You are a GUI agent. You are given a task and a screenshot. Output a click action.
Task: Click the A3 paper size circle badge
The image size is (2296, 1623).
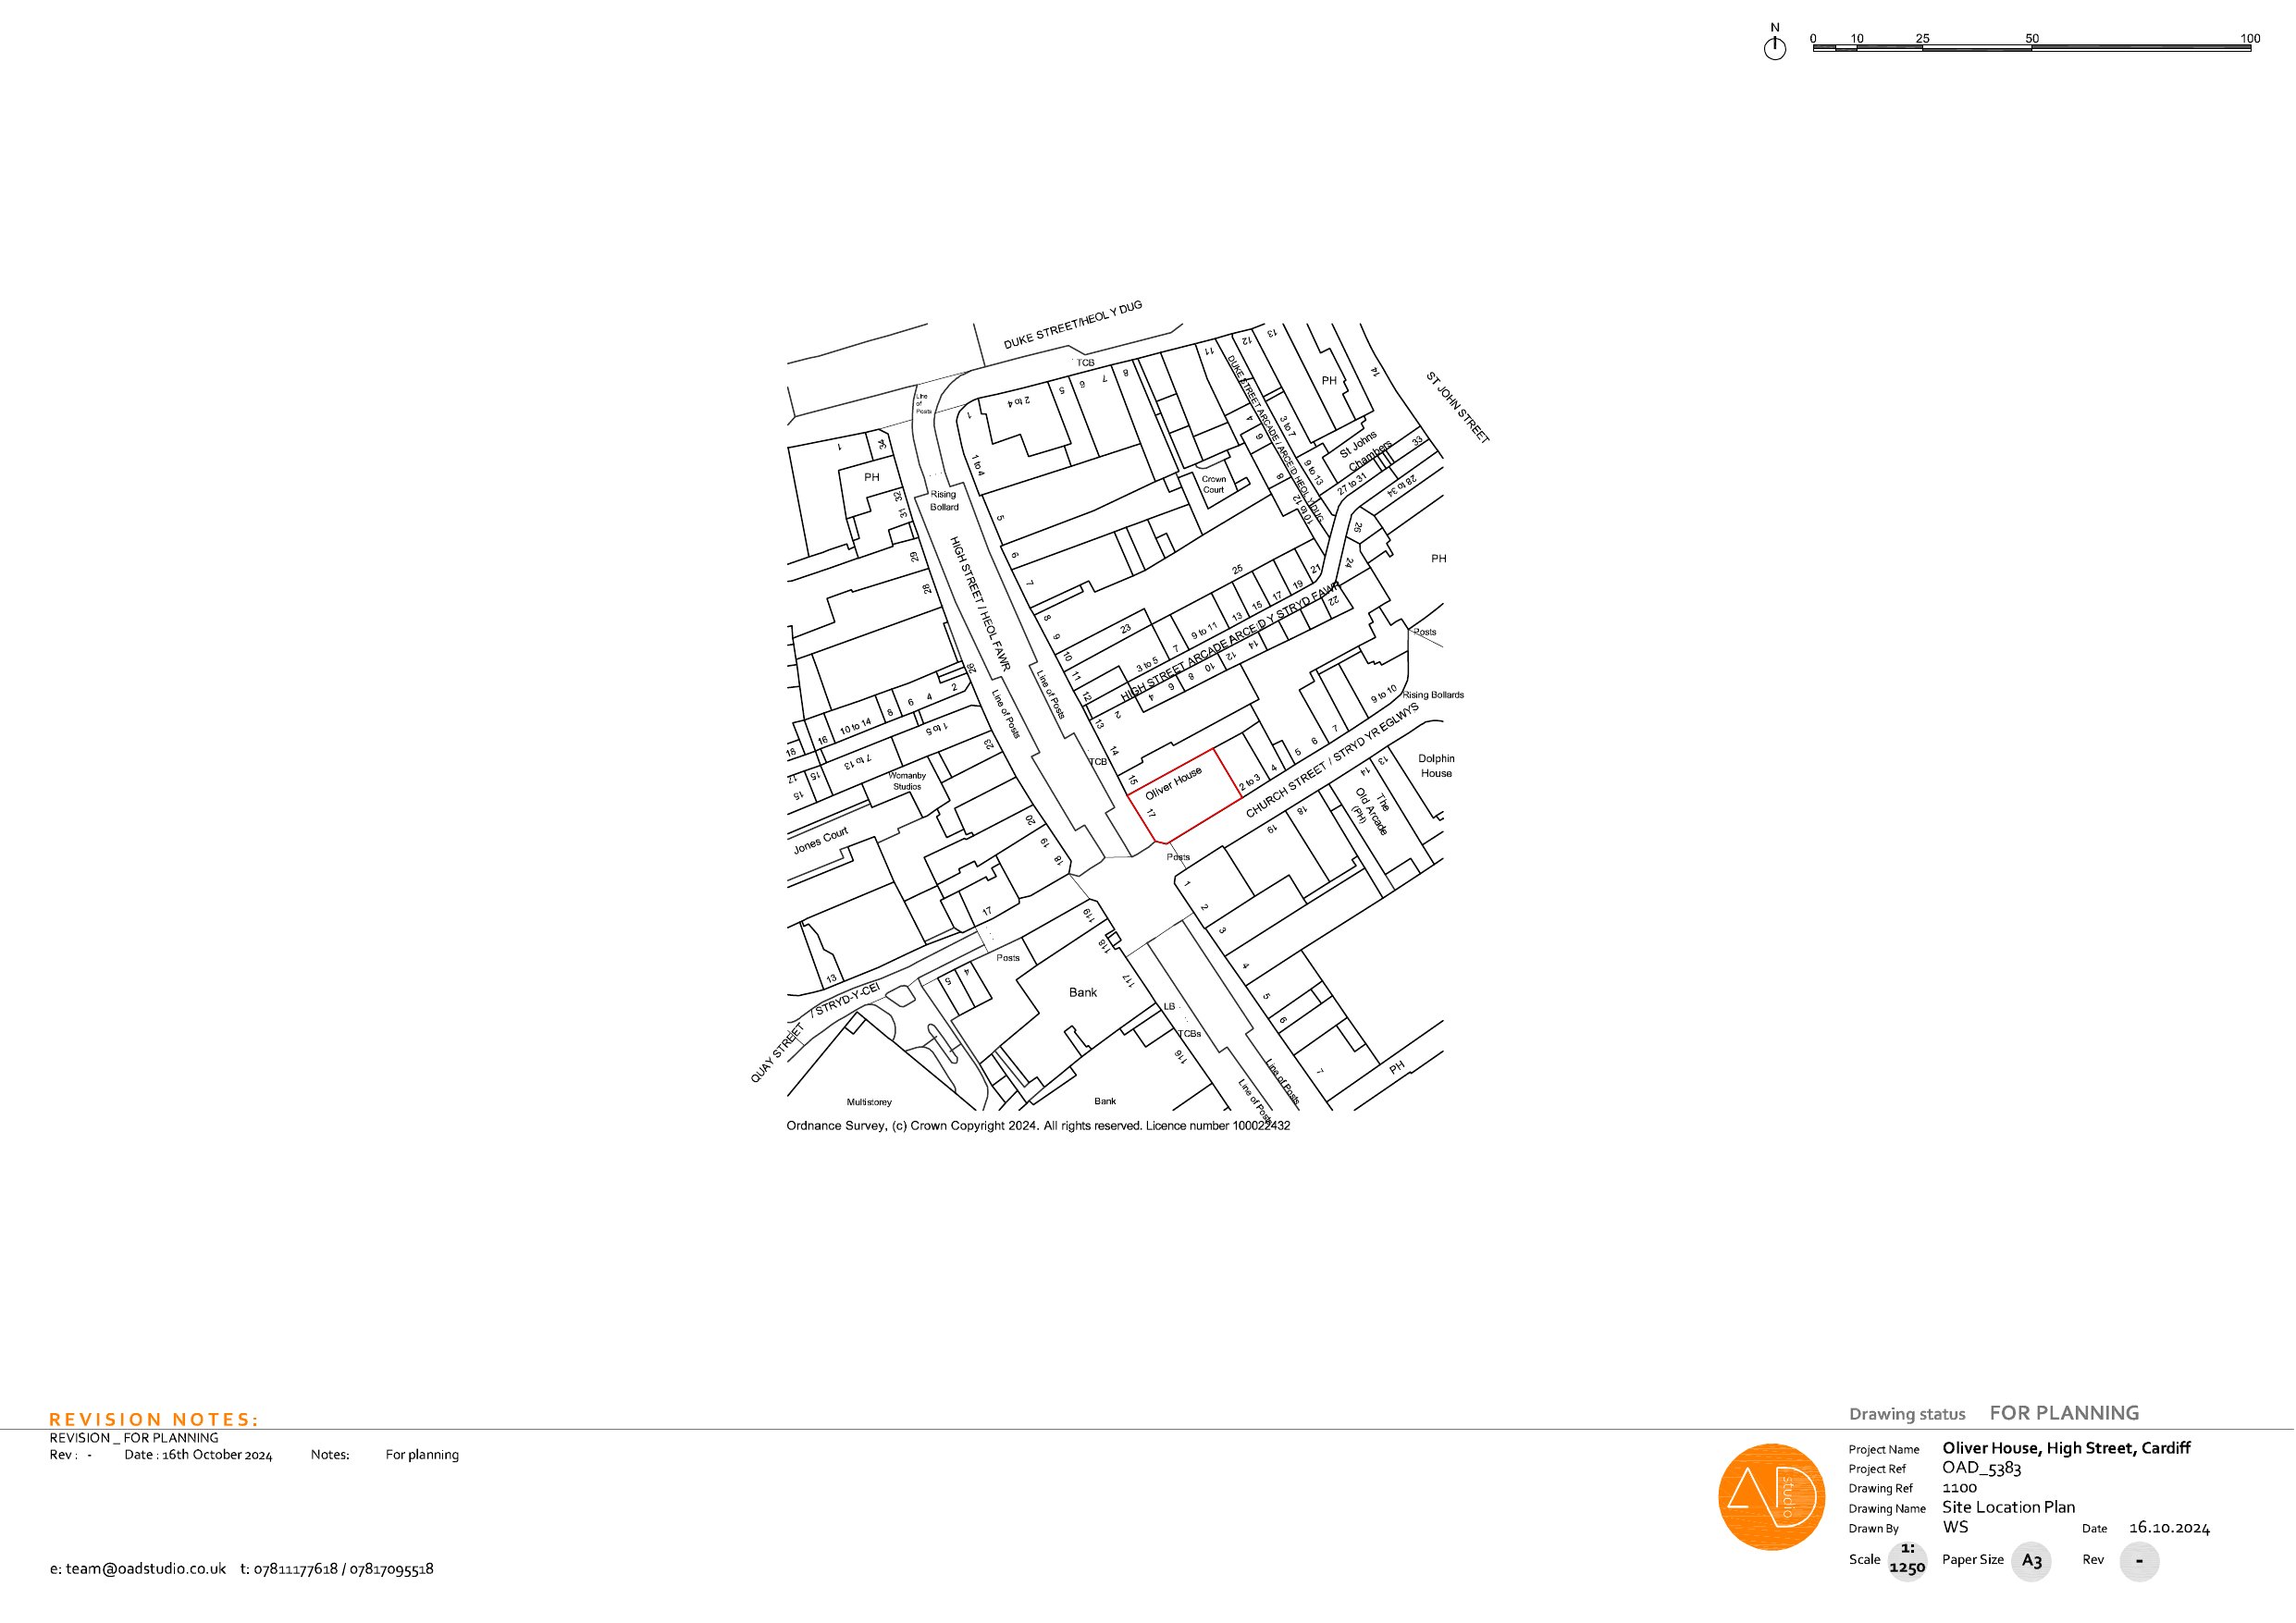click(2032, 1561)
